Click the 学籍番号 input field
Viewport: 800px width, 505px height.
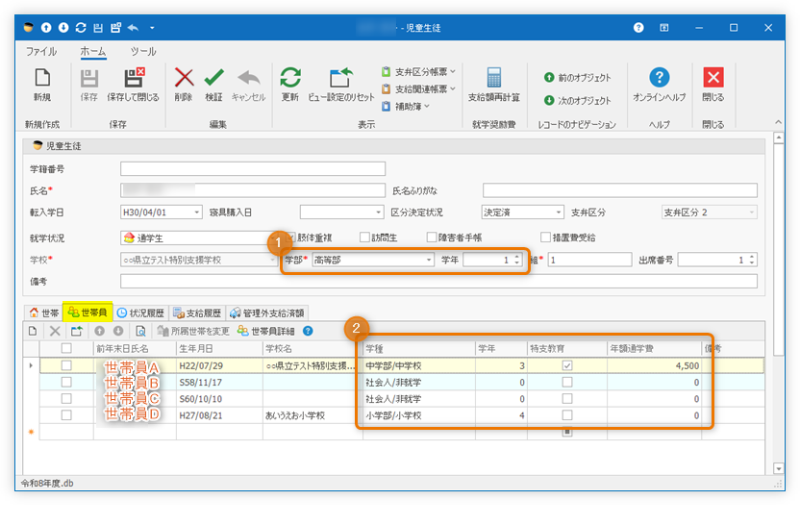coord(253,169)
